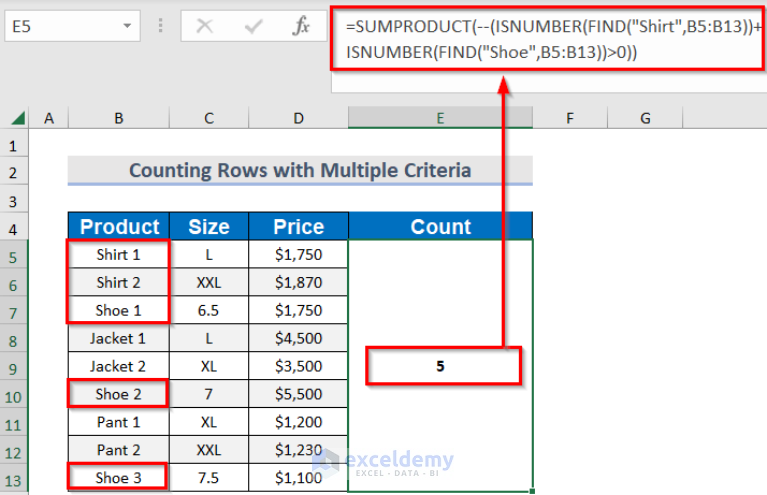Image resolution: width=767 pixels, height=495 pixels.
Task: Click the Insert Function fx icon
Action: (300, 27)
